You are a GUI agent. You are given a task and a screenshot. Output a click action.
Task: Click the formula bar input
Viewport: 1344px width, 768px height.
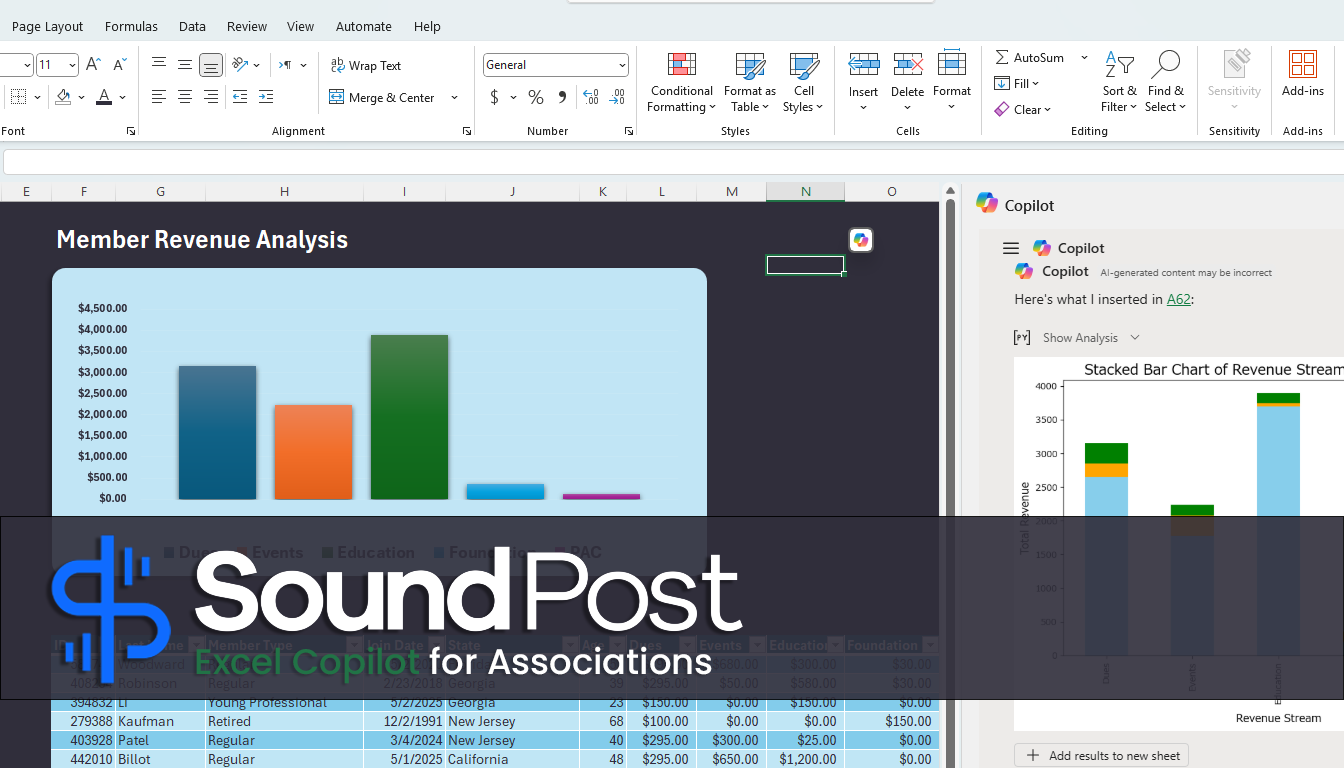[673, 162]
